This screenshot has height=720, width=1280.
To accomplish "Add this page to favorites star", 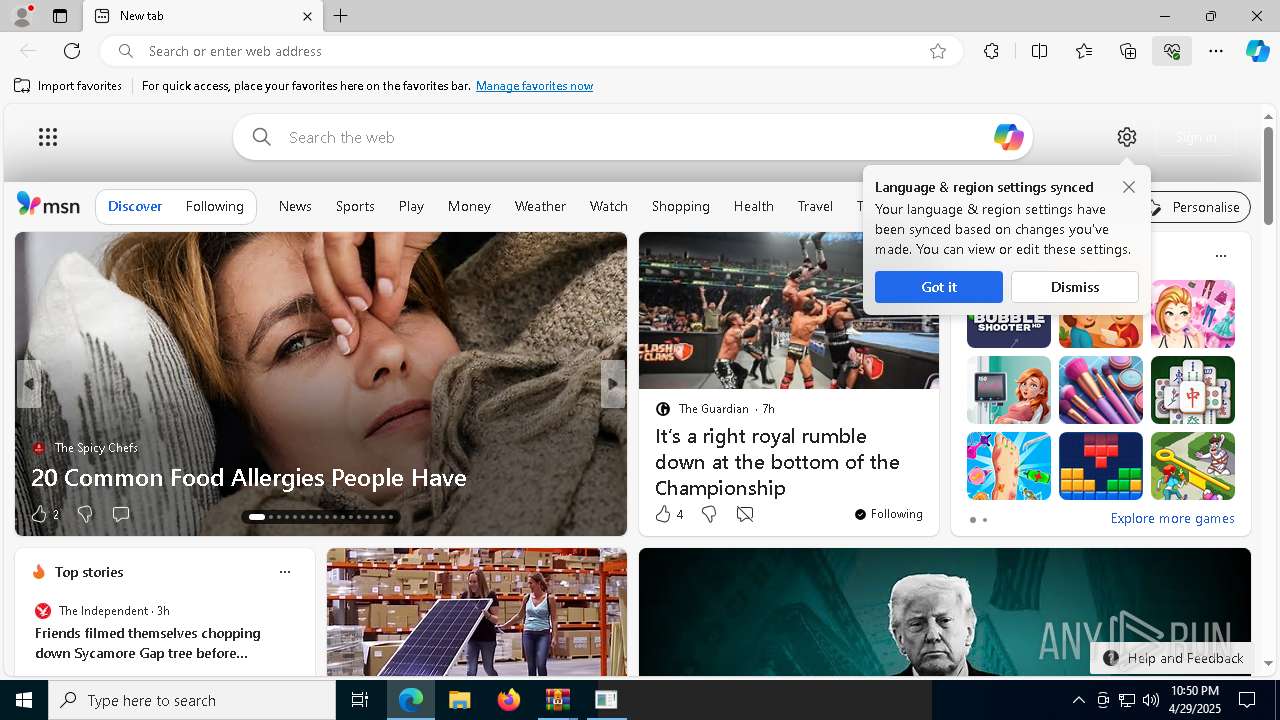I will (x=938, y=51).
